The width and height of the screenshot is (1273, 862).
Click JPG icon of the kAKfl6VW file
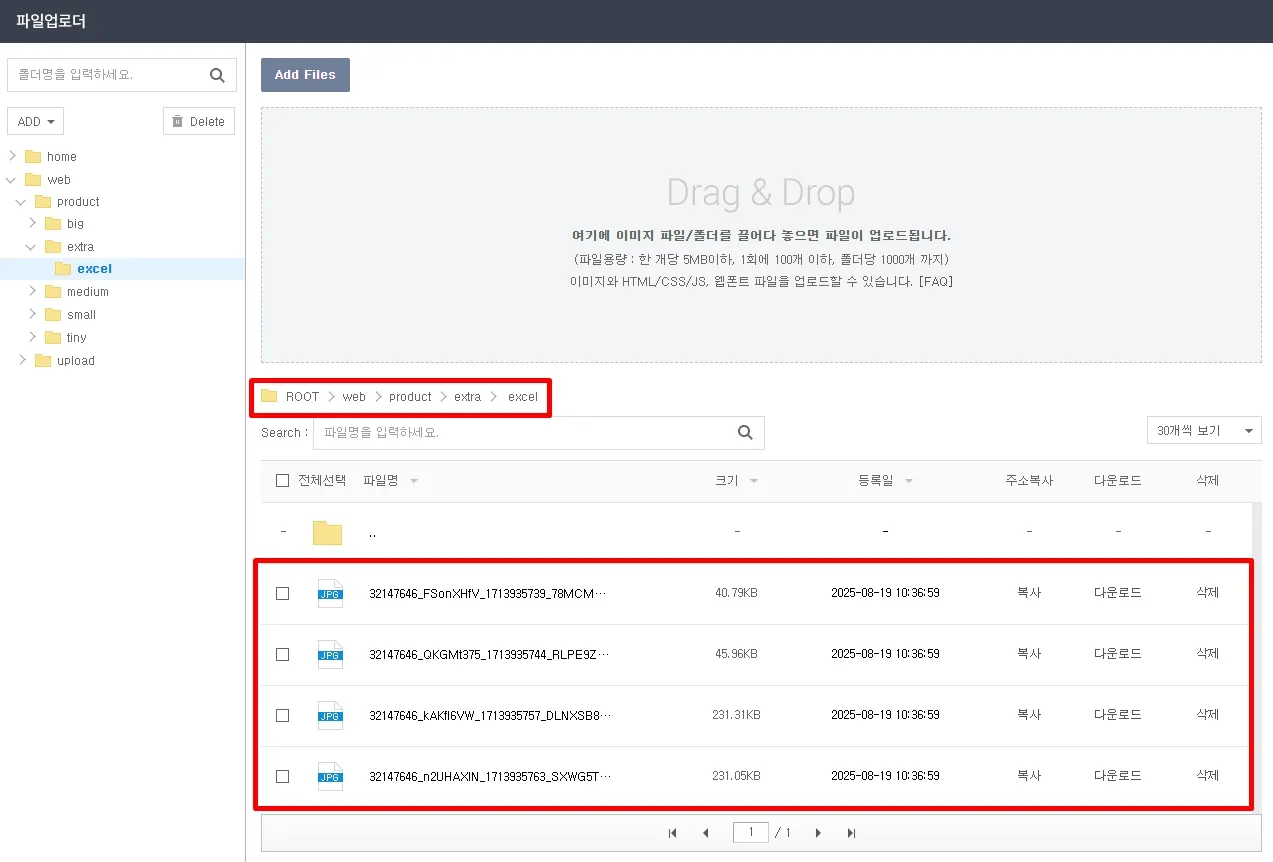330,715
